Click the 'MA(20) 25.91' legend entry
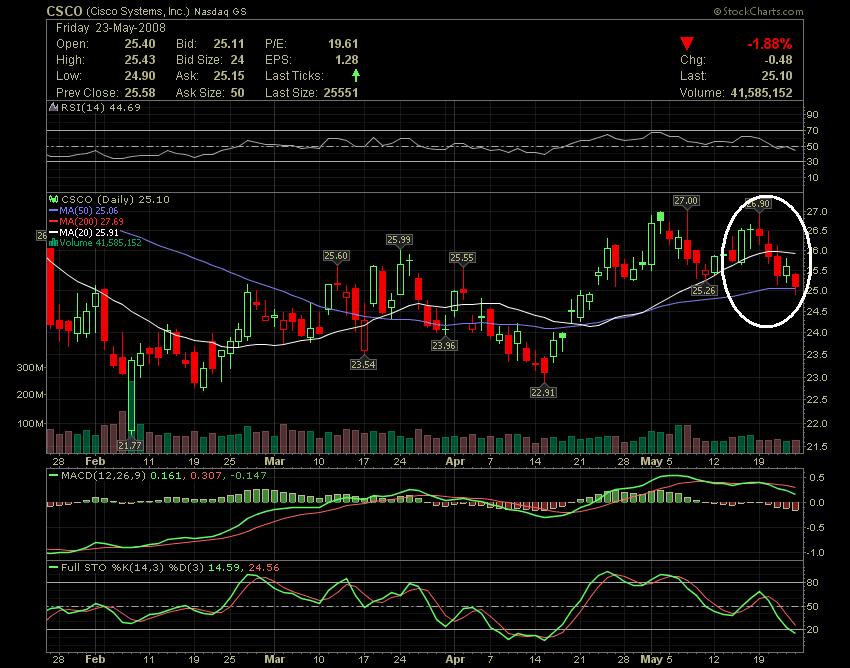Image resolution: width=850 pixels, height=668 pixels. (89, 233)
